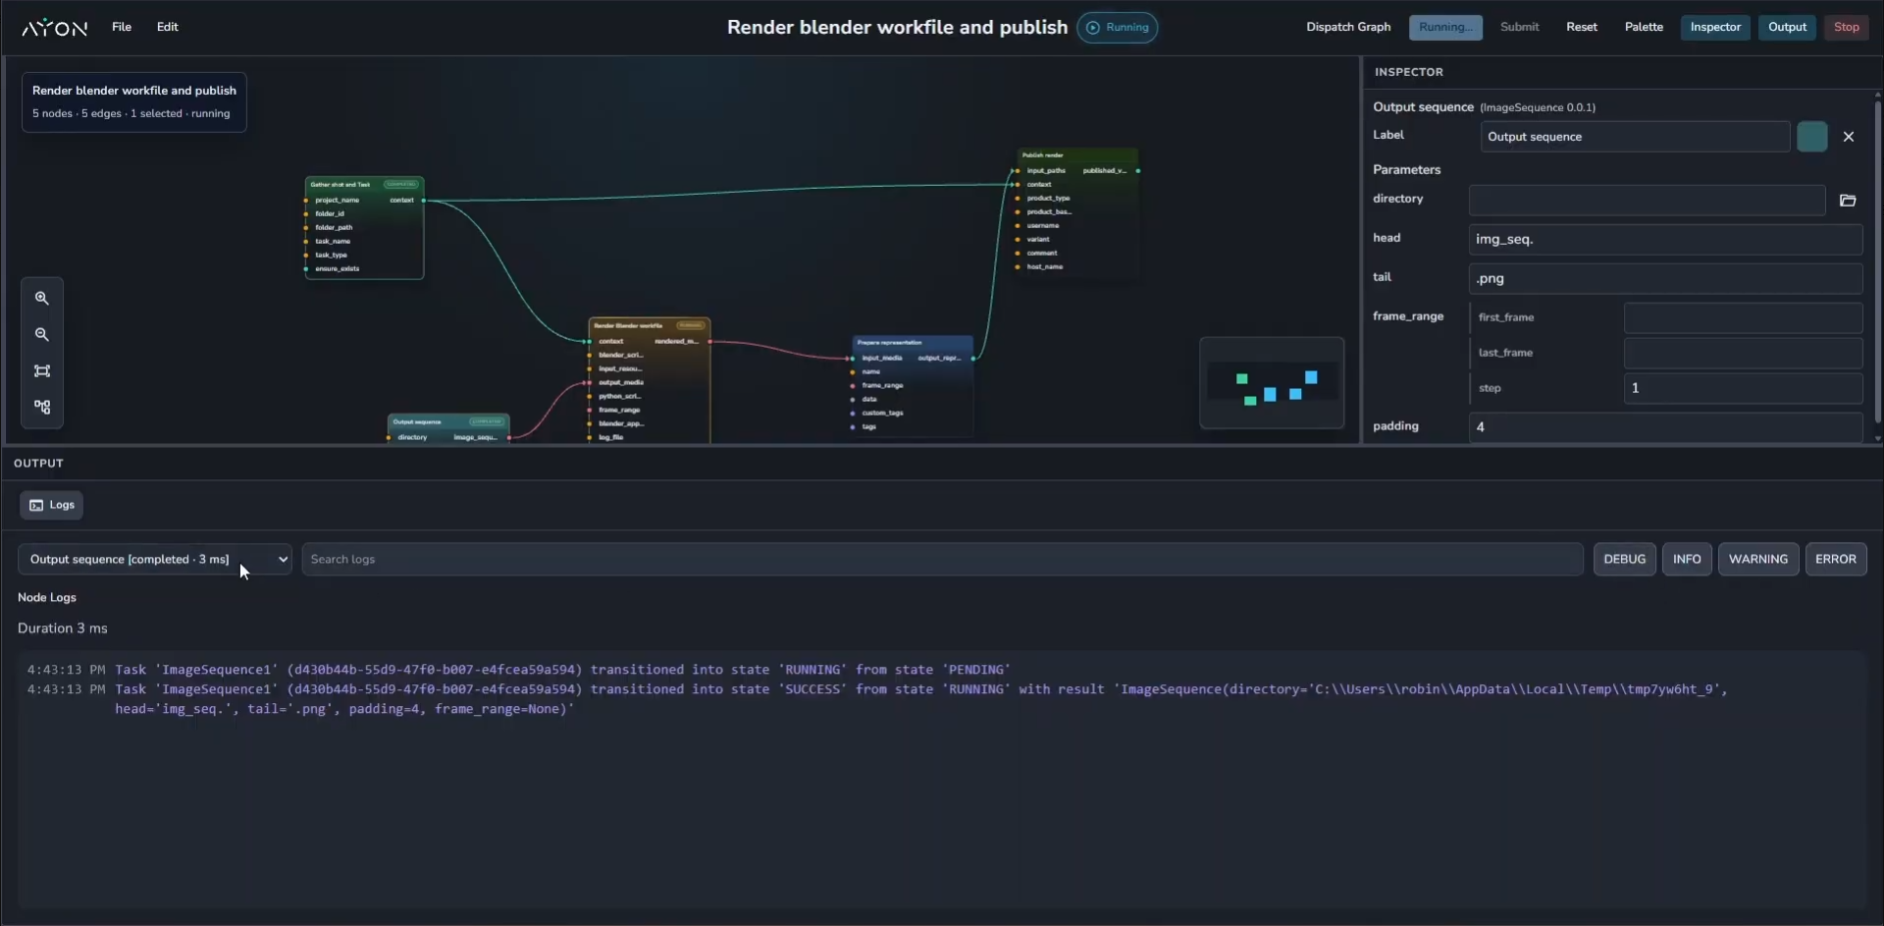Click the graph minimap
Image resolution: width=1884 pixels, height=926 pixels.
tap(1271, 383)
